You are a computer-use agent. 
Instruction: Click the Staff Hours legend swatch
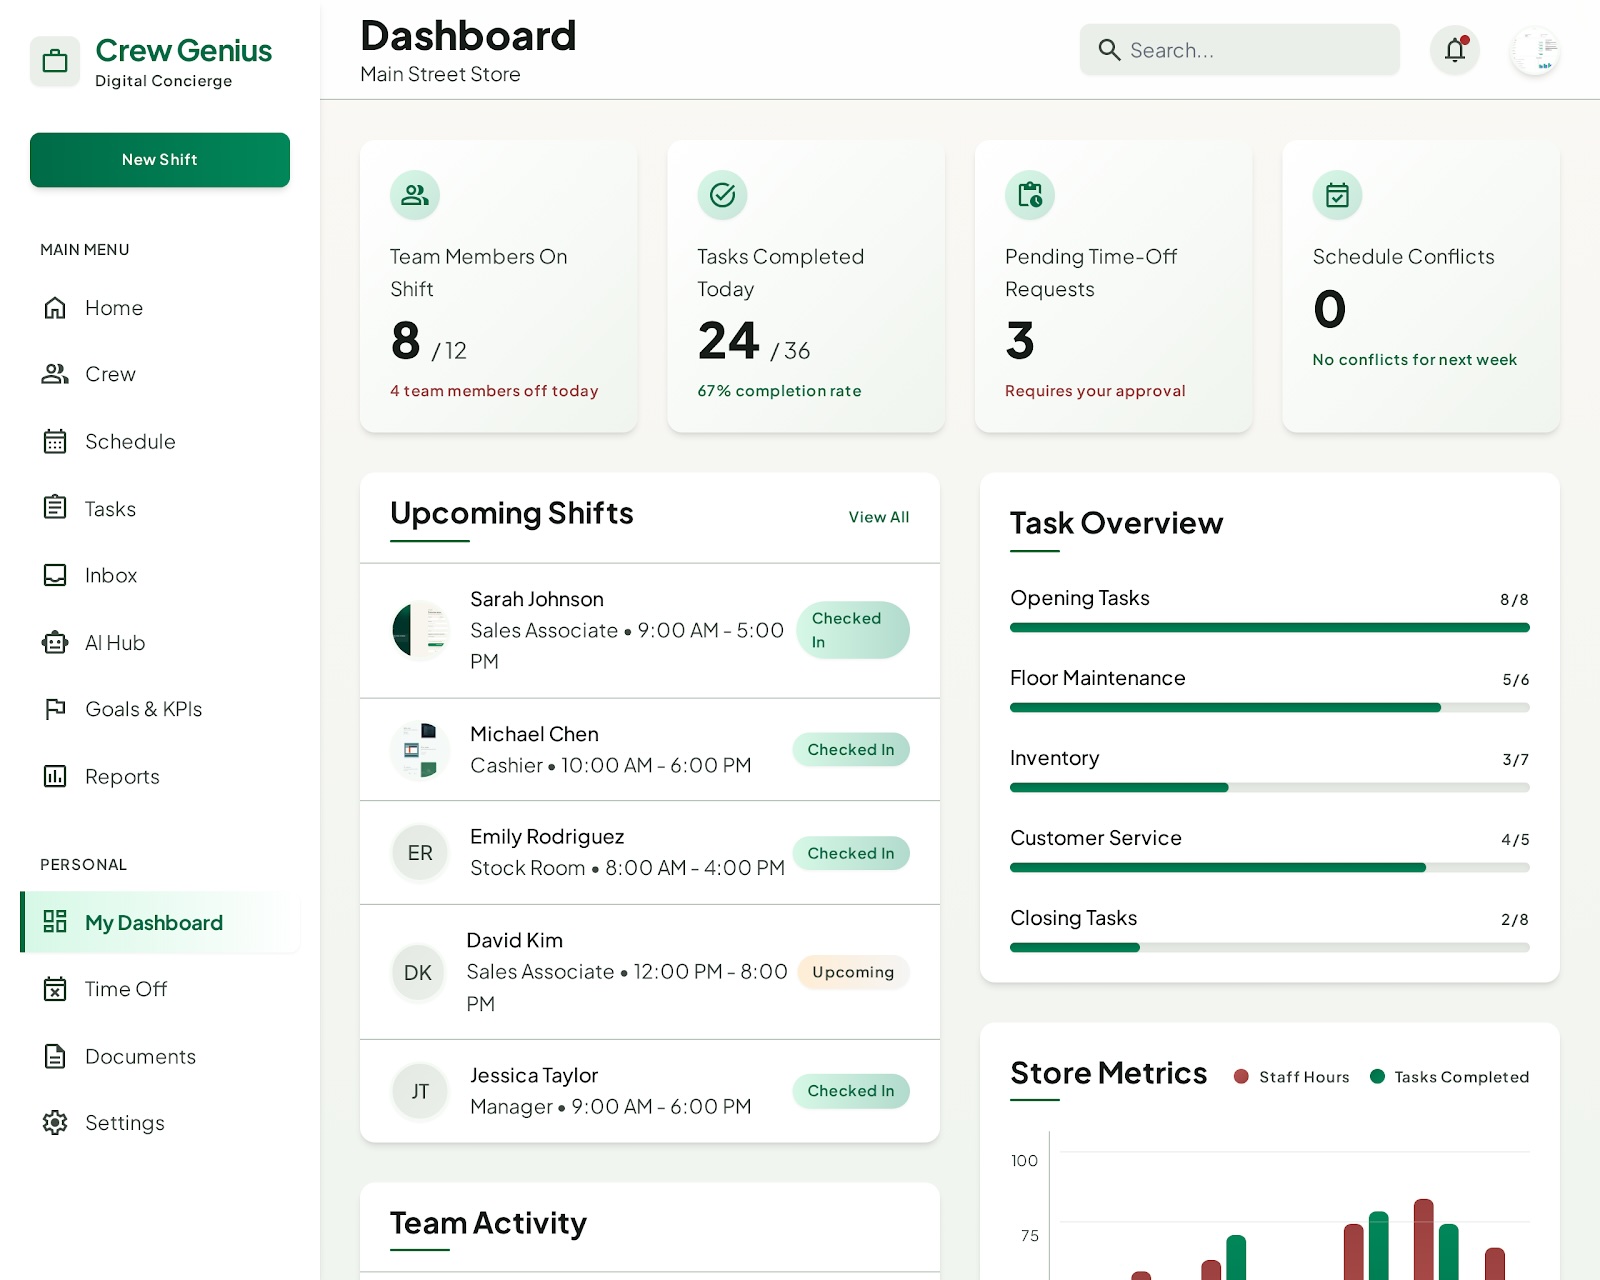pos(1241,1077)
